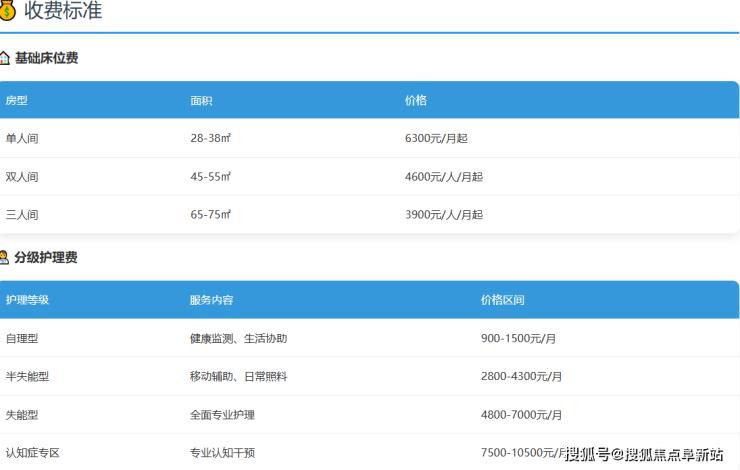Select the 房型 column header
This screenshot has width=740, height=470.
pyautogui.click(x=17, y=101)
